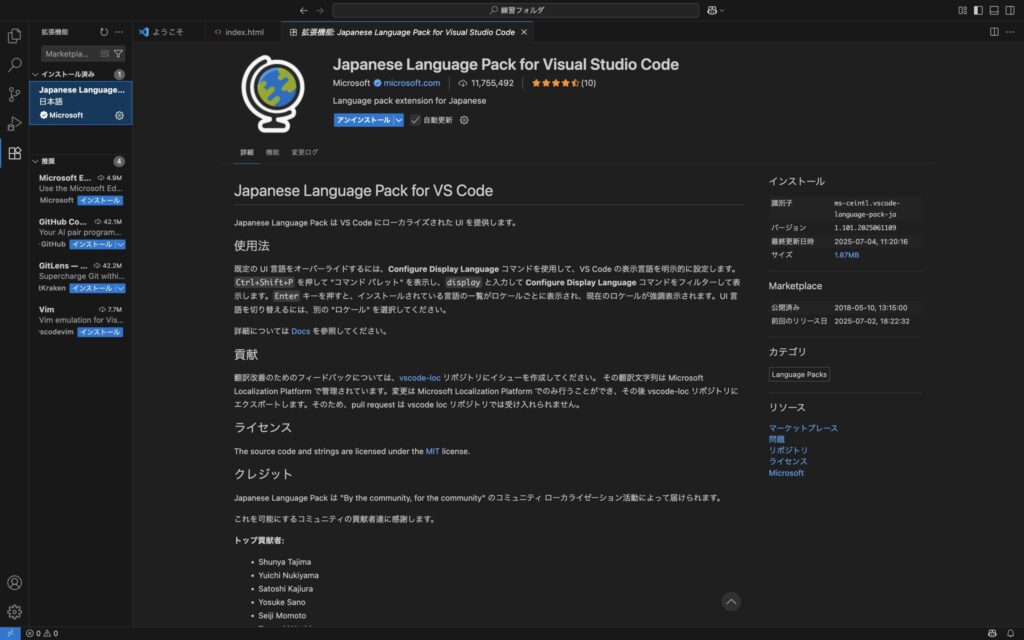Open settings gear next to auto update
Image resolution: width=1024 pixels, height=640 pixels.
[x=464, y=120]
